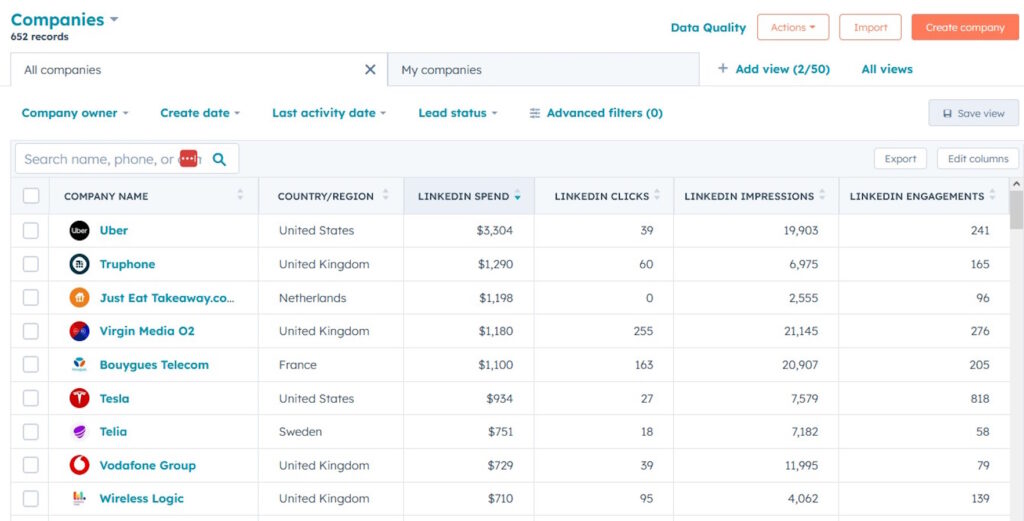
Task: Click the vertical table scrollbar thumb
Action: tap(1016, 210)
